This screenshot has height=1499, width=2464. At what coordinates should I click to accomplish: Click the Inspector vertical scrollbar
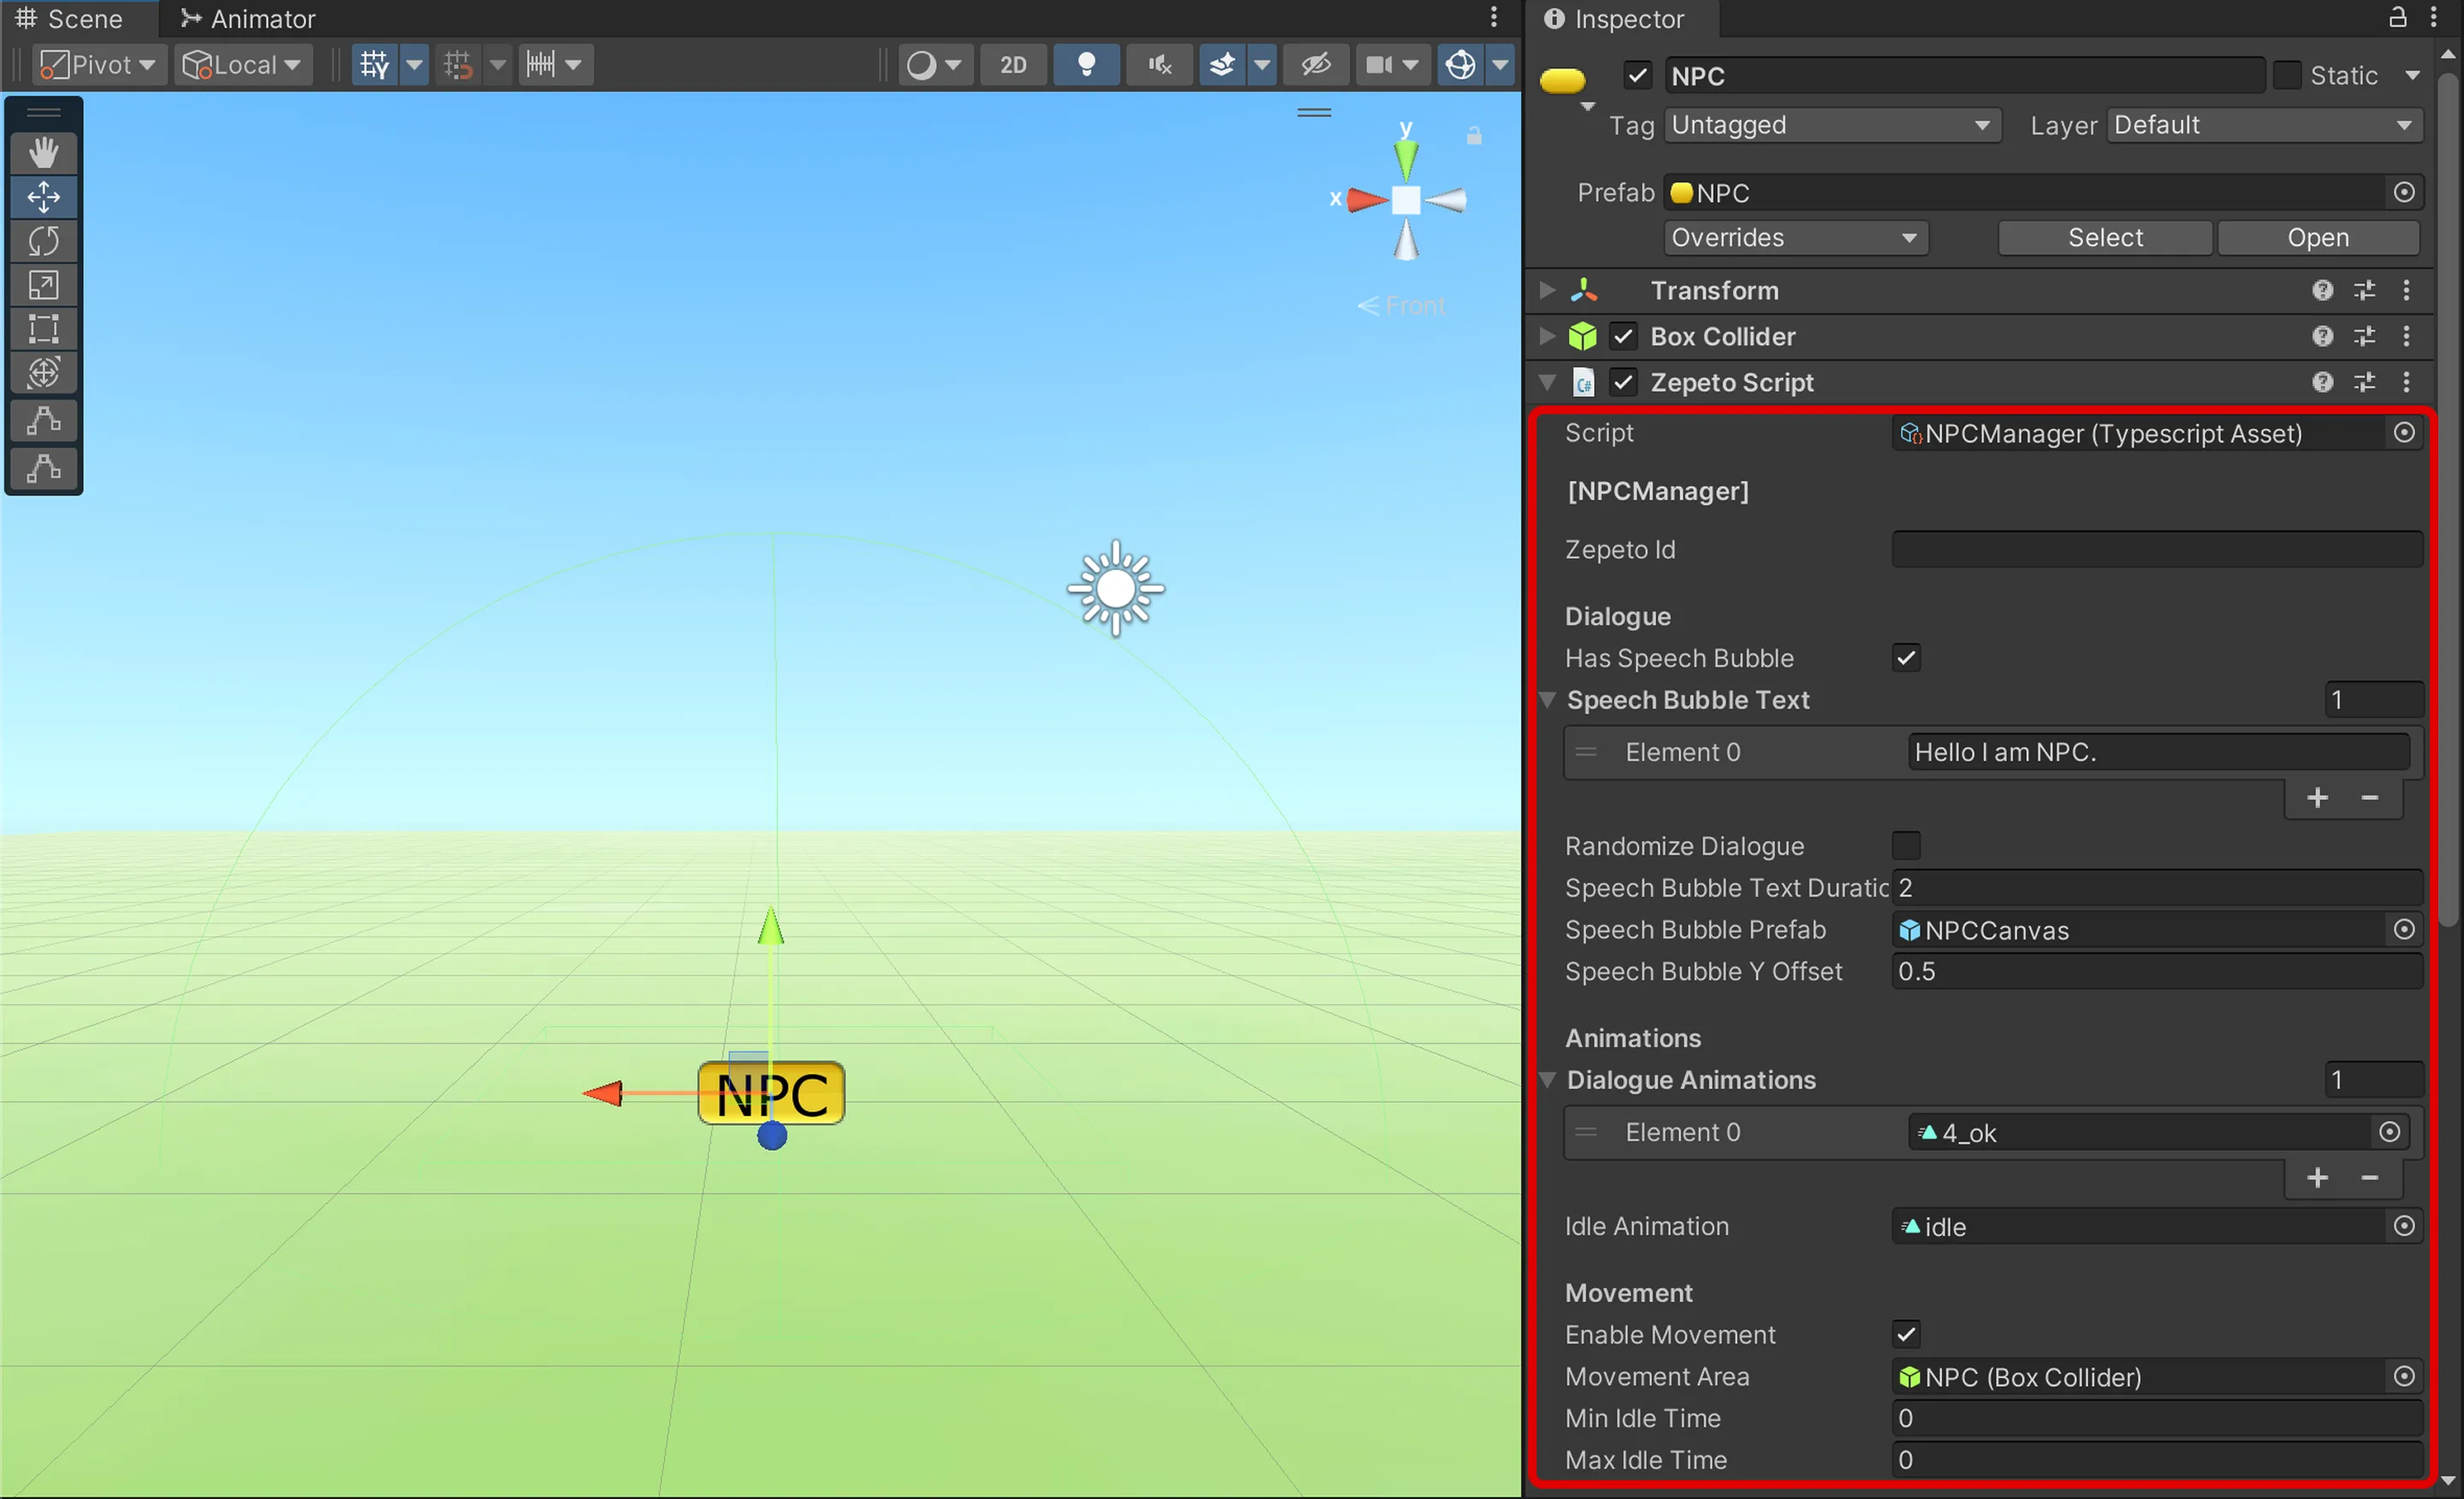[2448, 500]
